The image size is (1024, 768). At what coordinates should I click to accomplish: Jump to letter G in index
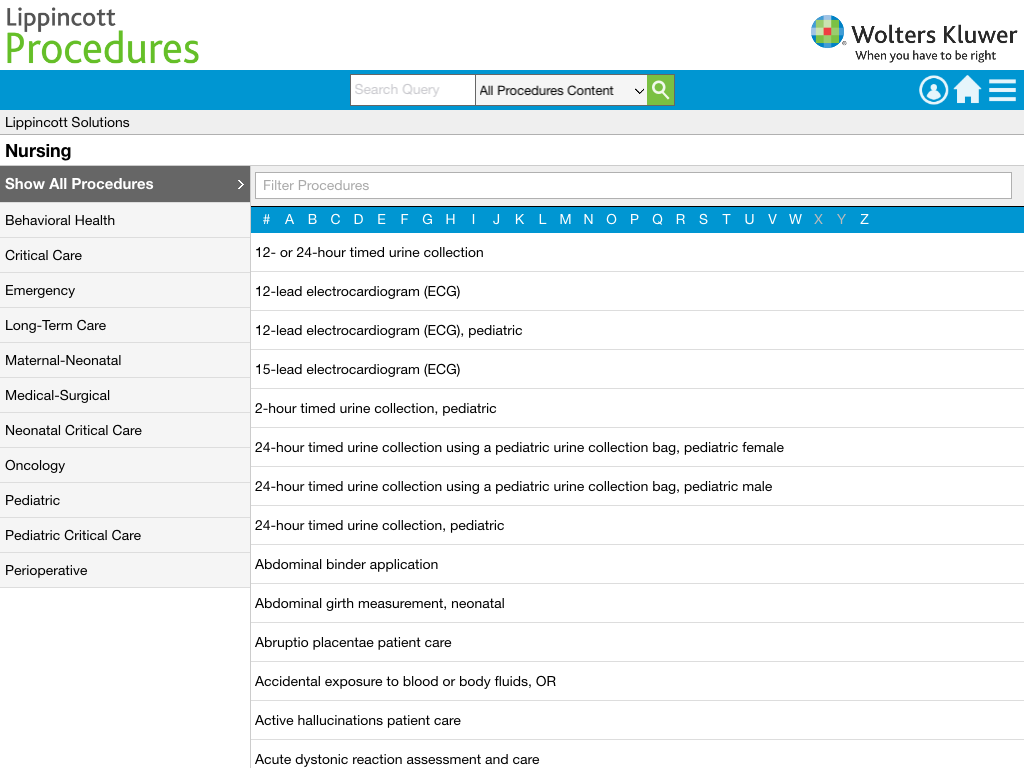(x=427, y=219)
